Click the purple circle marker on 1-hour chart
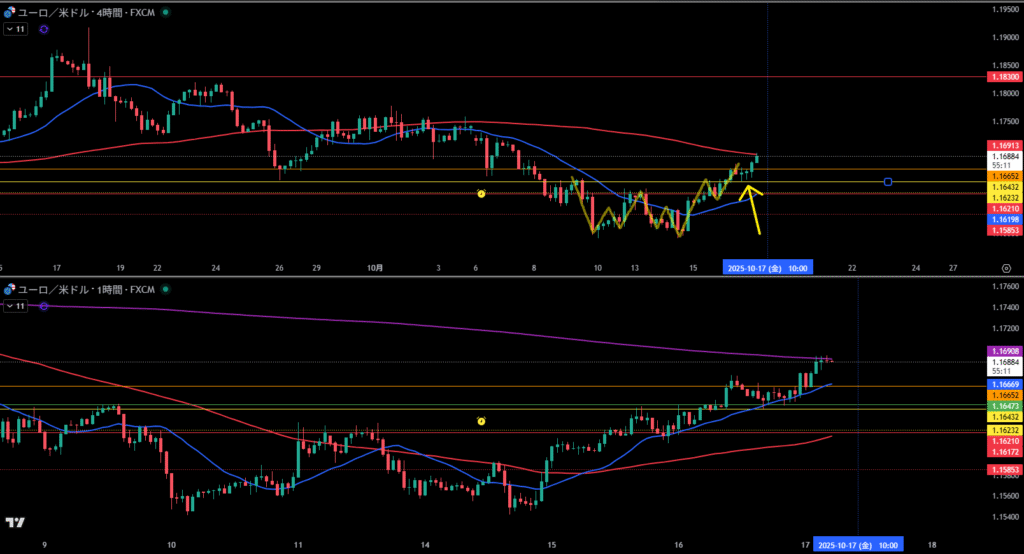The image size is (1024, 554). pyautogui.click(x=43, y=306)
